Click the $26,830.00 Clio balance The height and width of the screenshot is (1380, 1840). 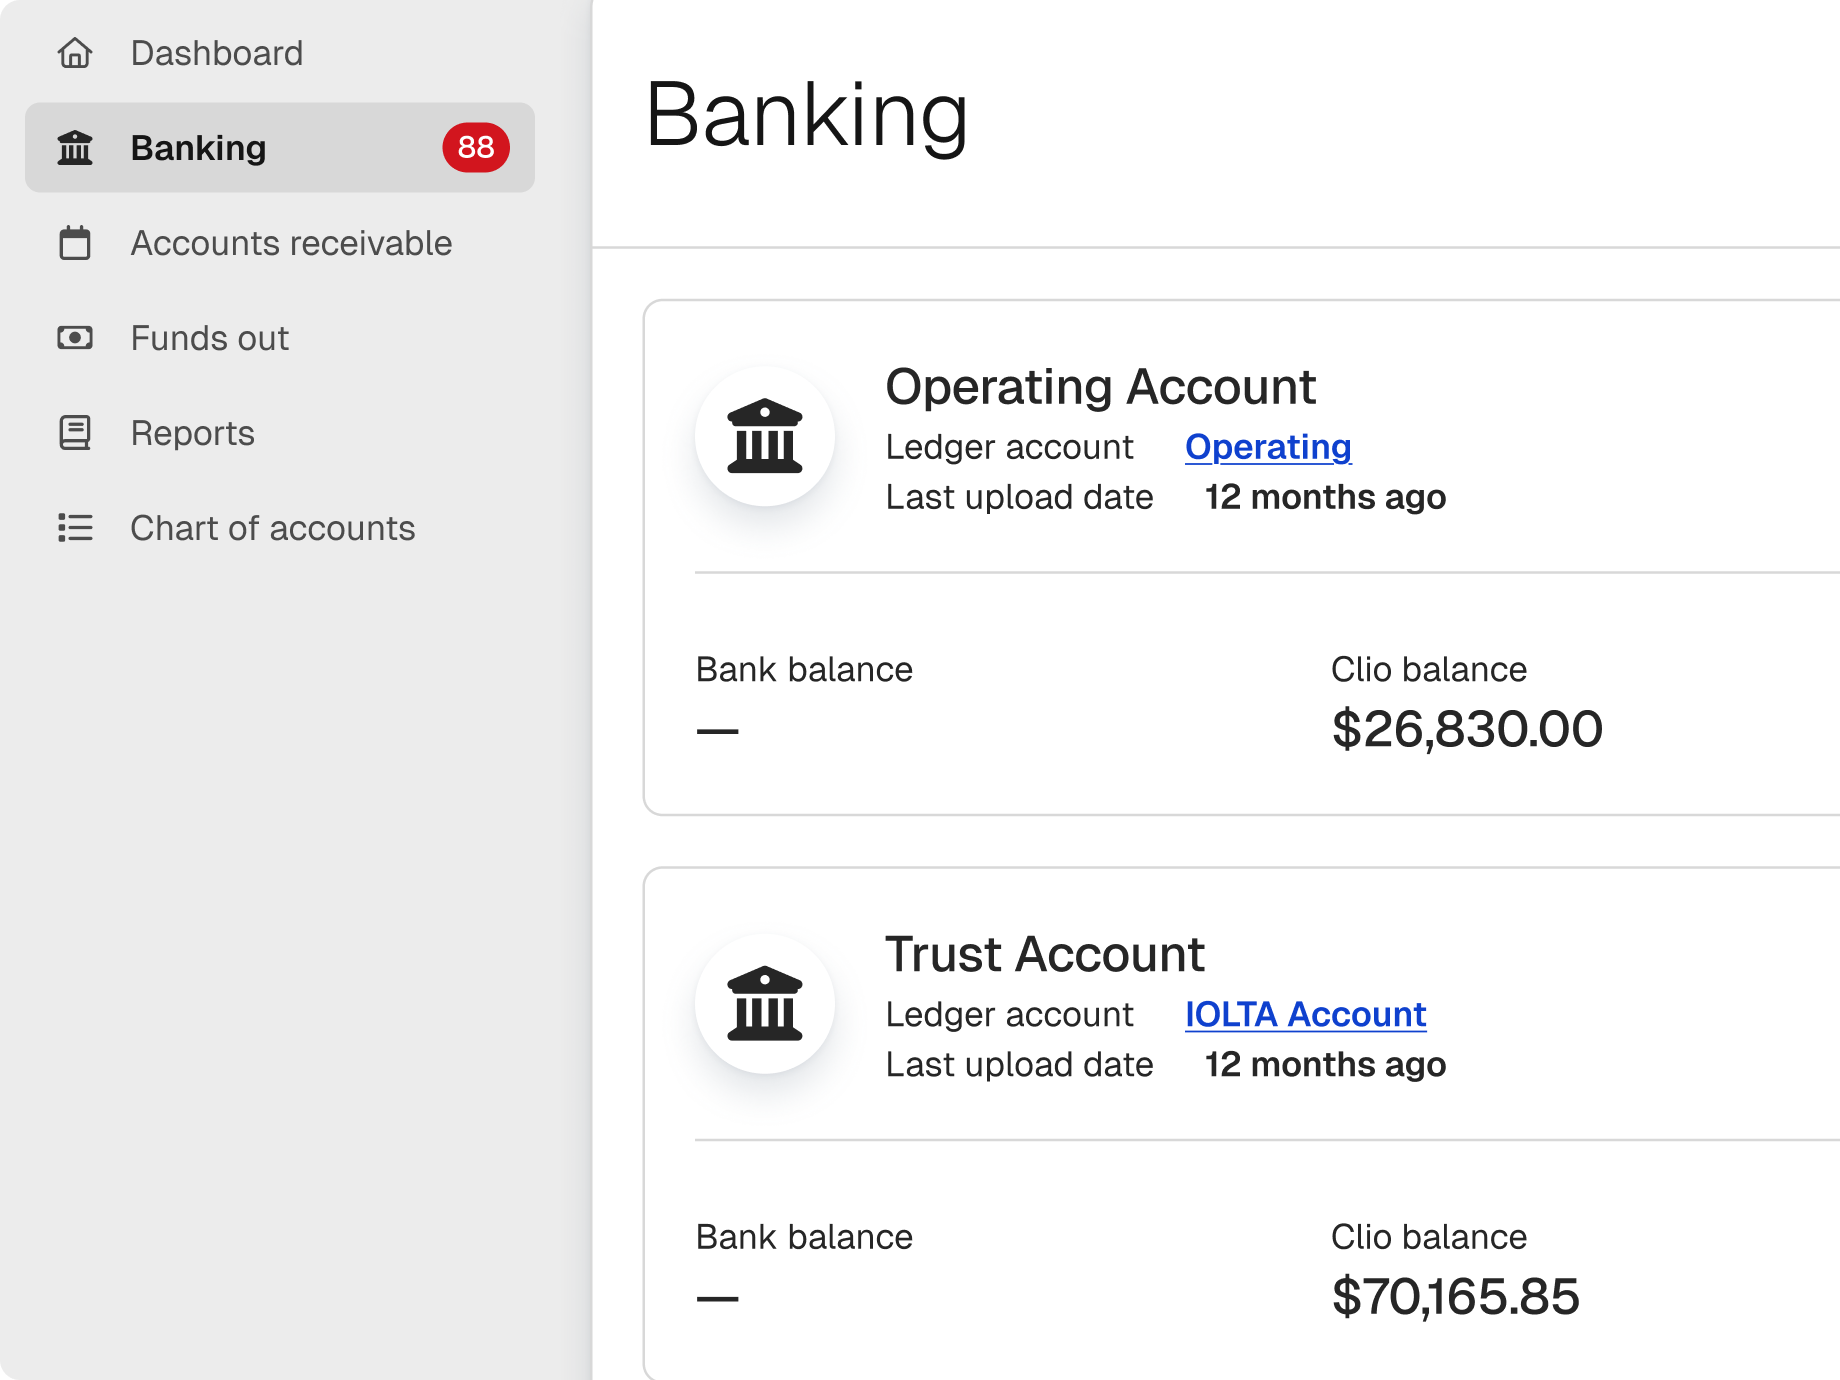pyautogui.click(x=1467, y=729)
